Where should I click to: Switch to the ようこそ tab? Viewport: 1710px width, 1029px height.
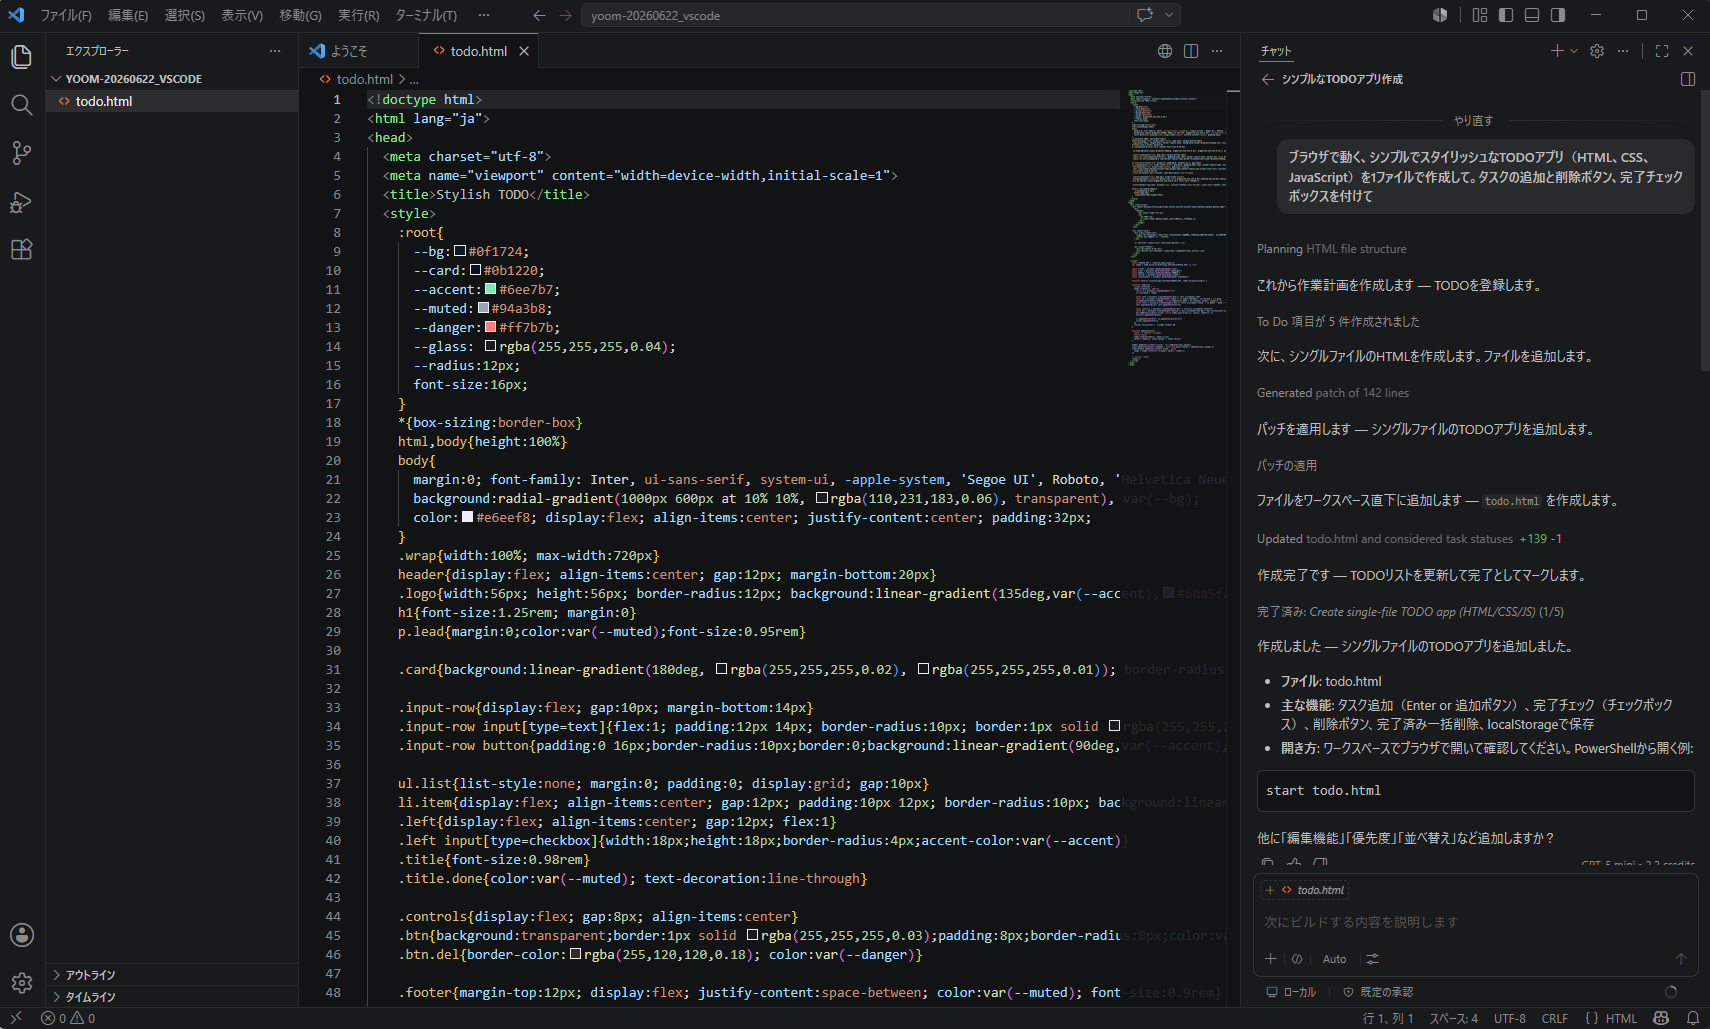[359, 51]
